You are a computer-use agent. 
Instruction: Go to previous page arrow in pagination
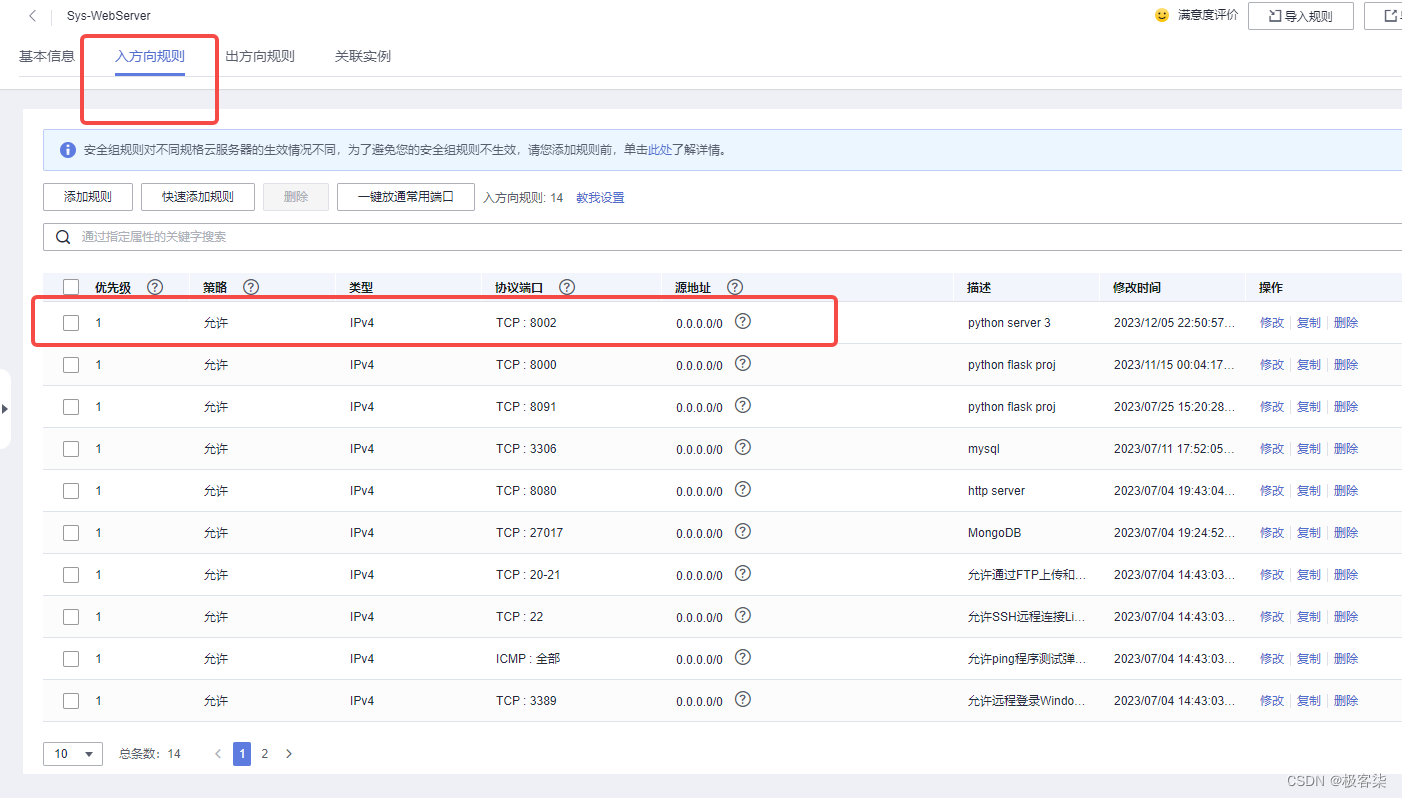pyautogui.click(x=218, y=754)
